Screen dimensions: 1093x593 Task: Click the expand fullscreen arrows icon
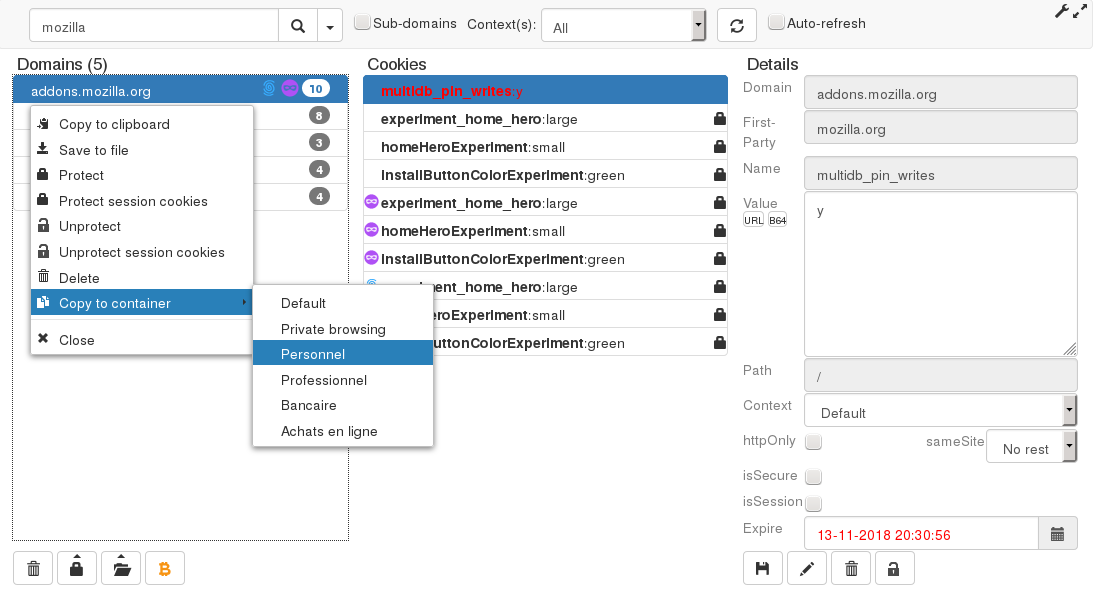pyautogui.click(x=1080, y=10)
